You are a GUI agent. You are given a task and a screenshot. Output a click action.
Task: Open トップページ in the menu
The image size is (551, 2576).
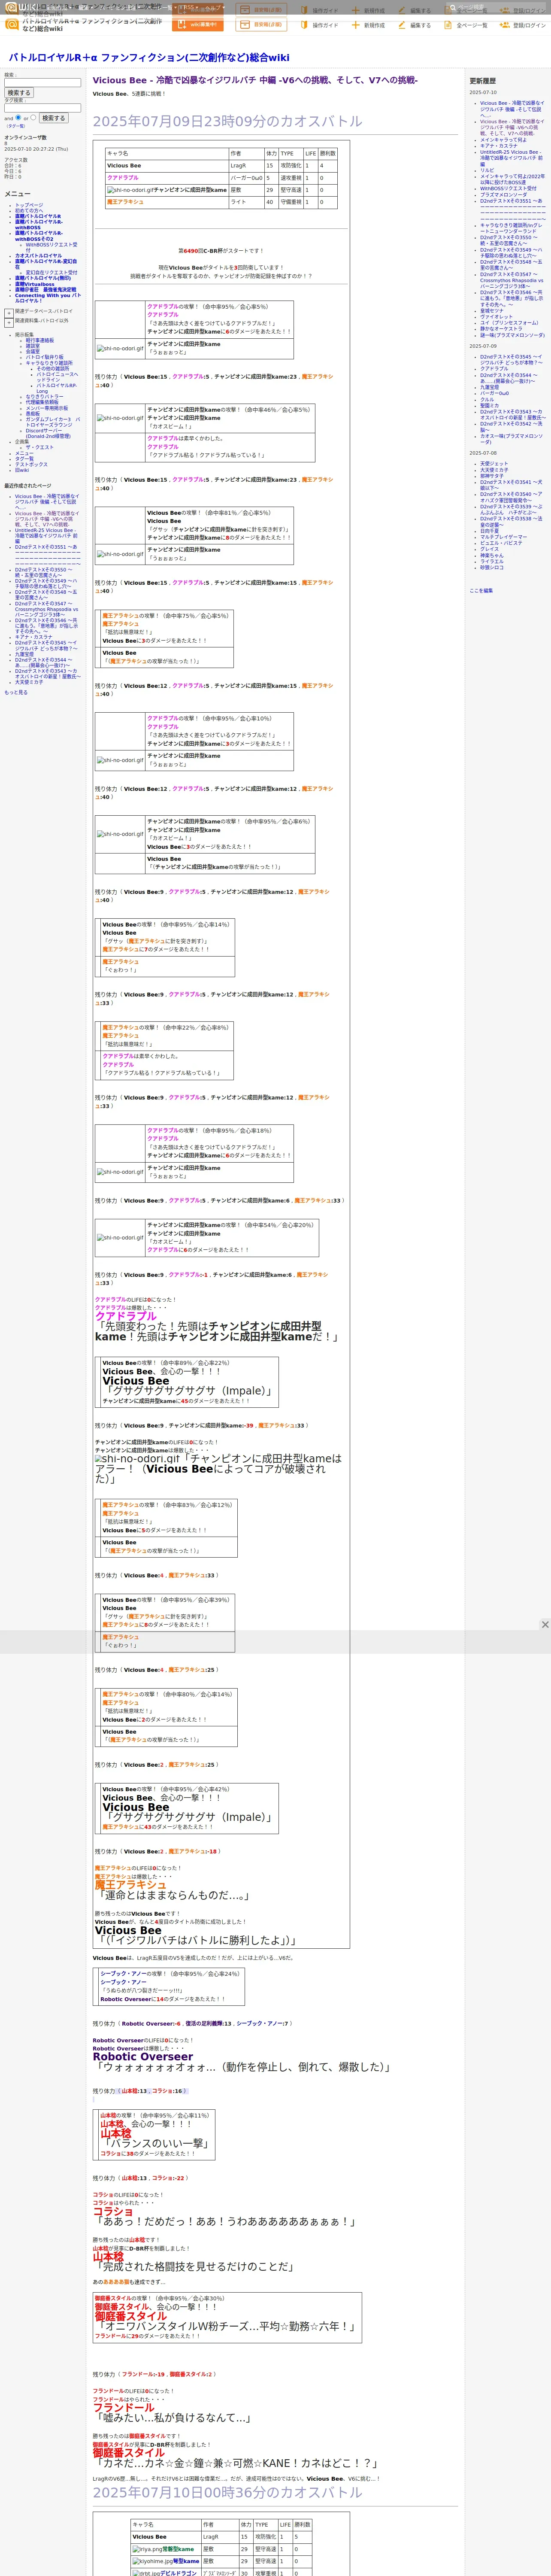(29, 205)
